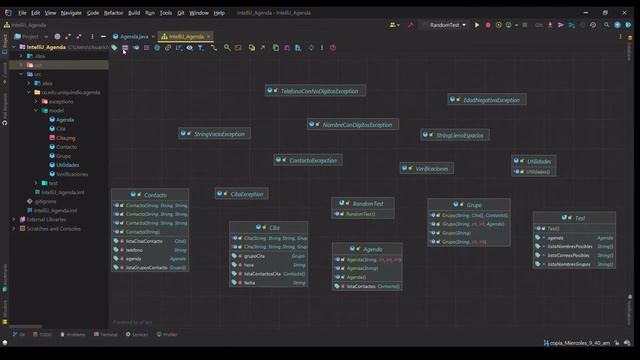Click the green copy-diagram icon in the diagram toolbar
Screen dimensions: 640x360
tap(276, 48)
